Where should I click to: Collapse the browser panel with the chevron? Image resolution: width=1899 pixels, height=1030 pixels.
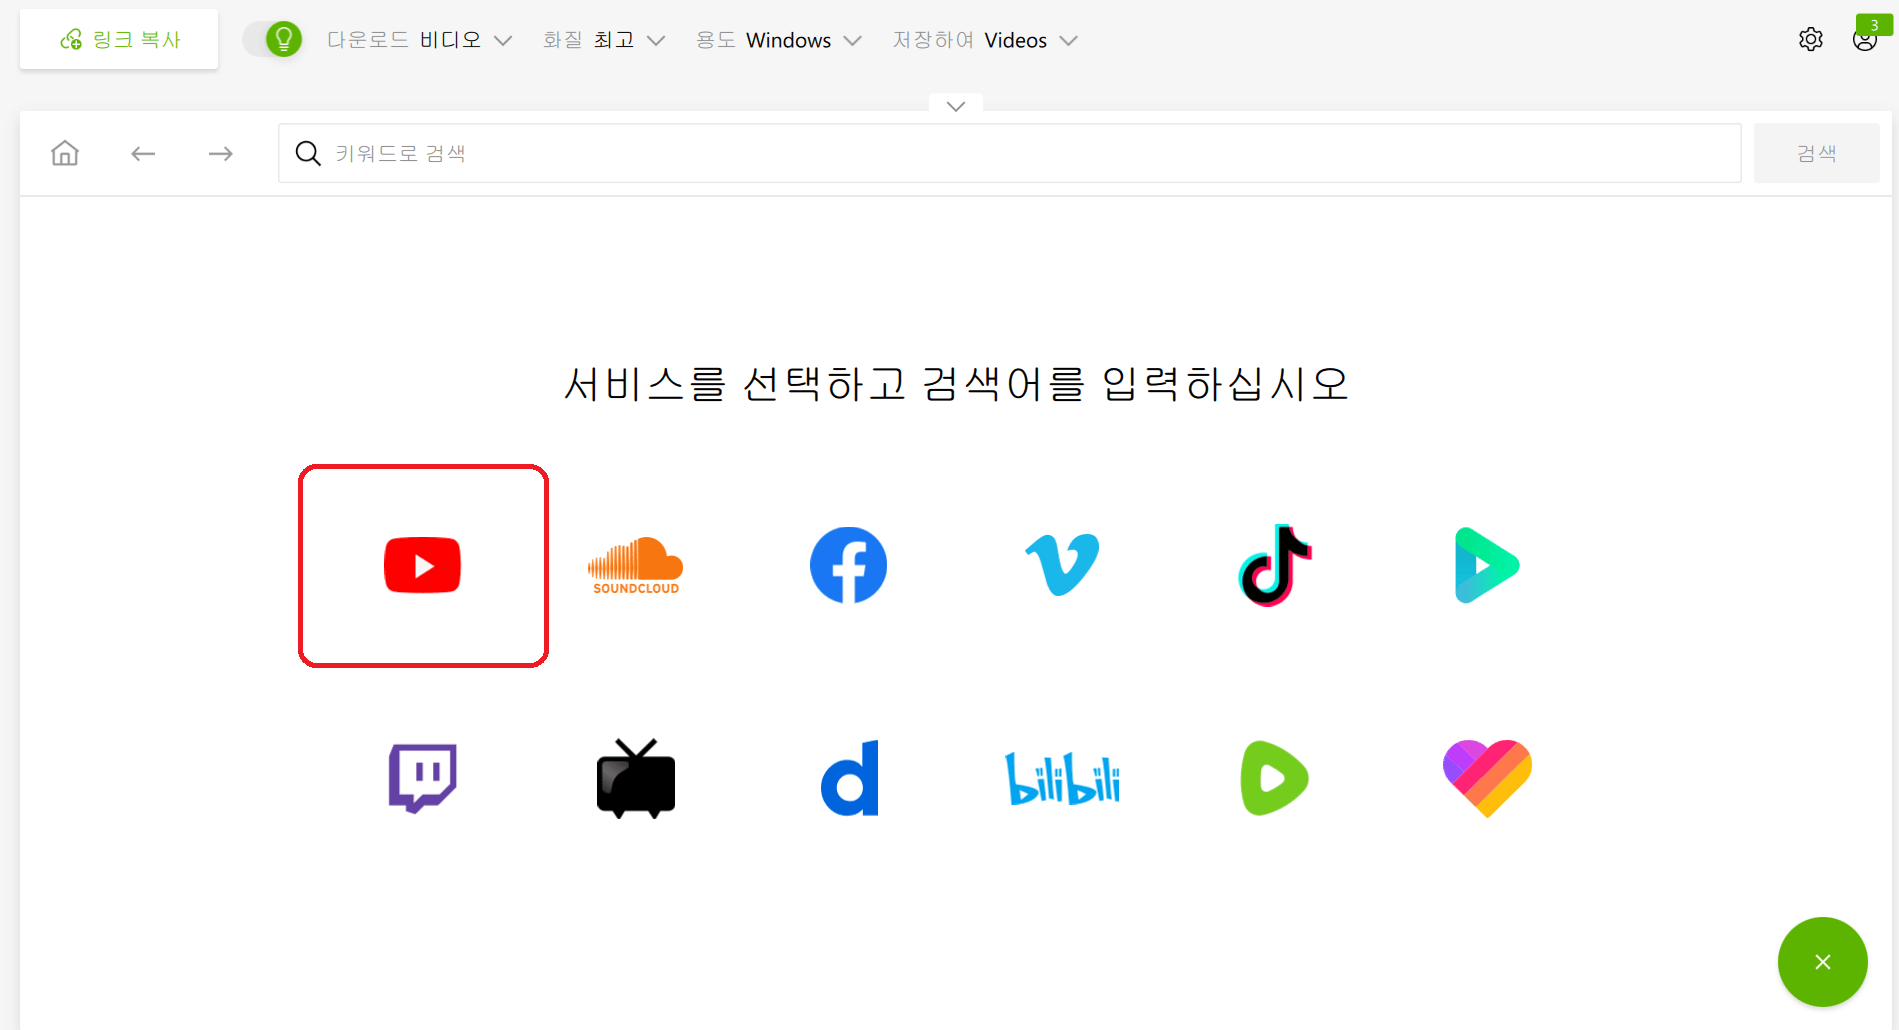click(956, 105)
